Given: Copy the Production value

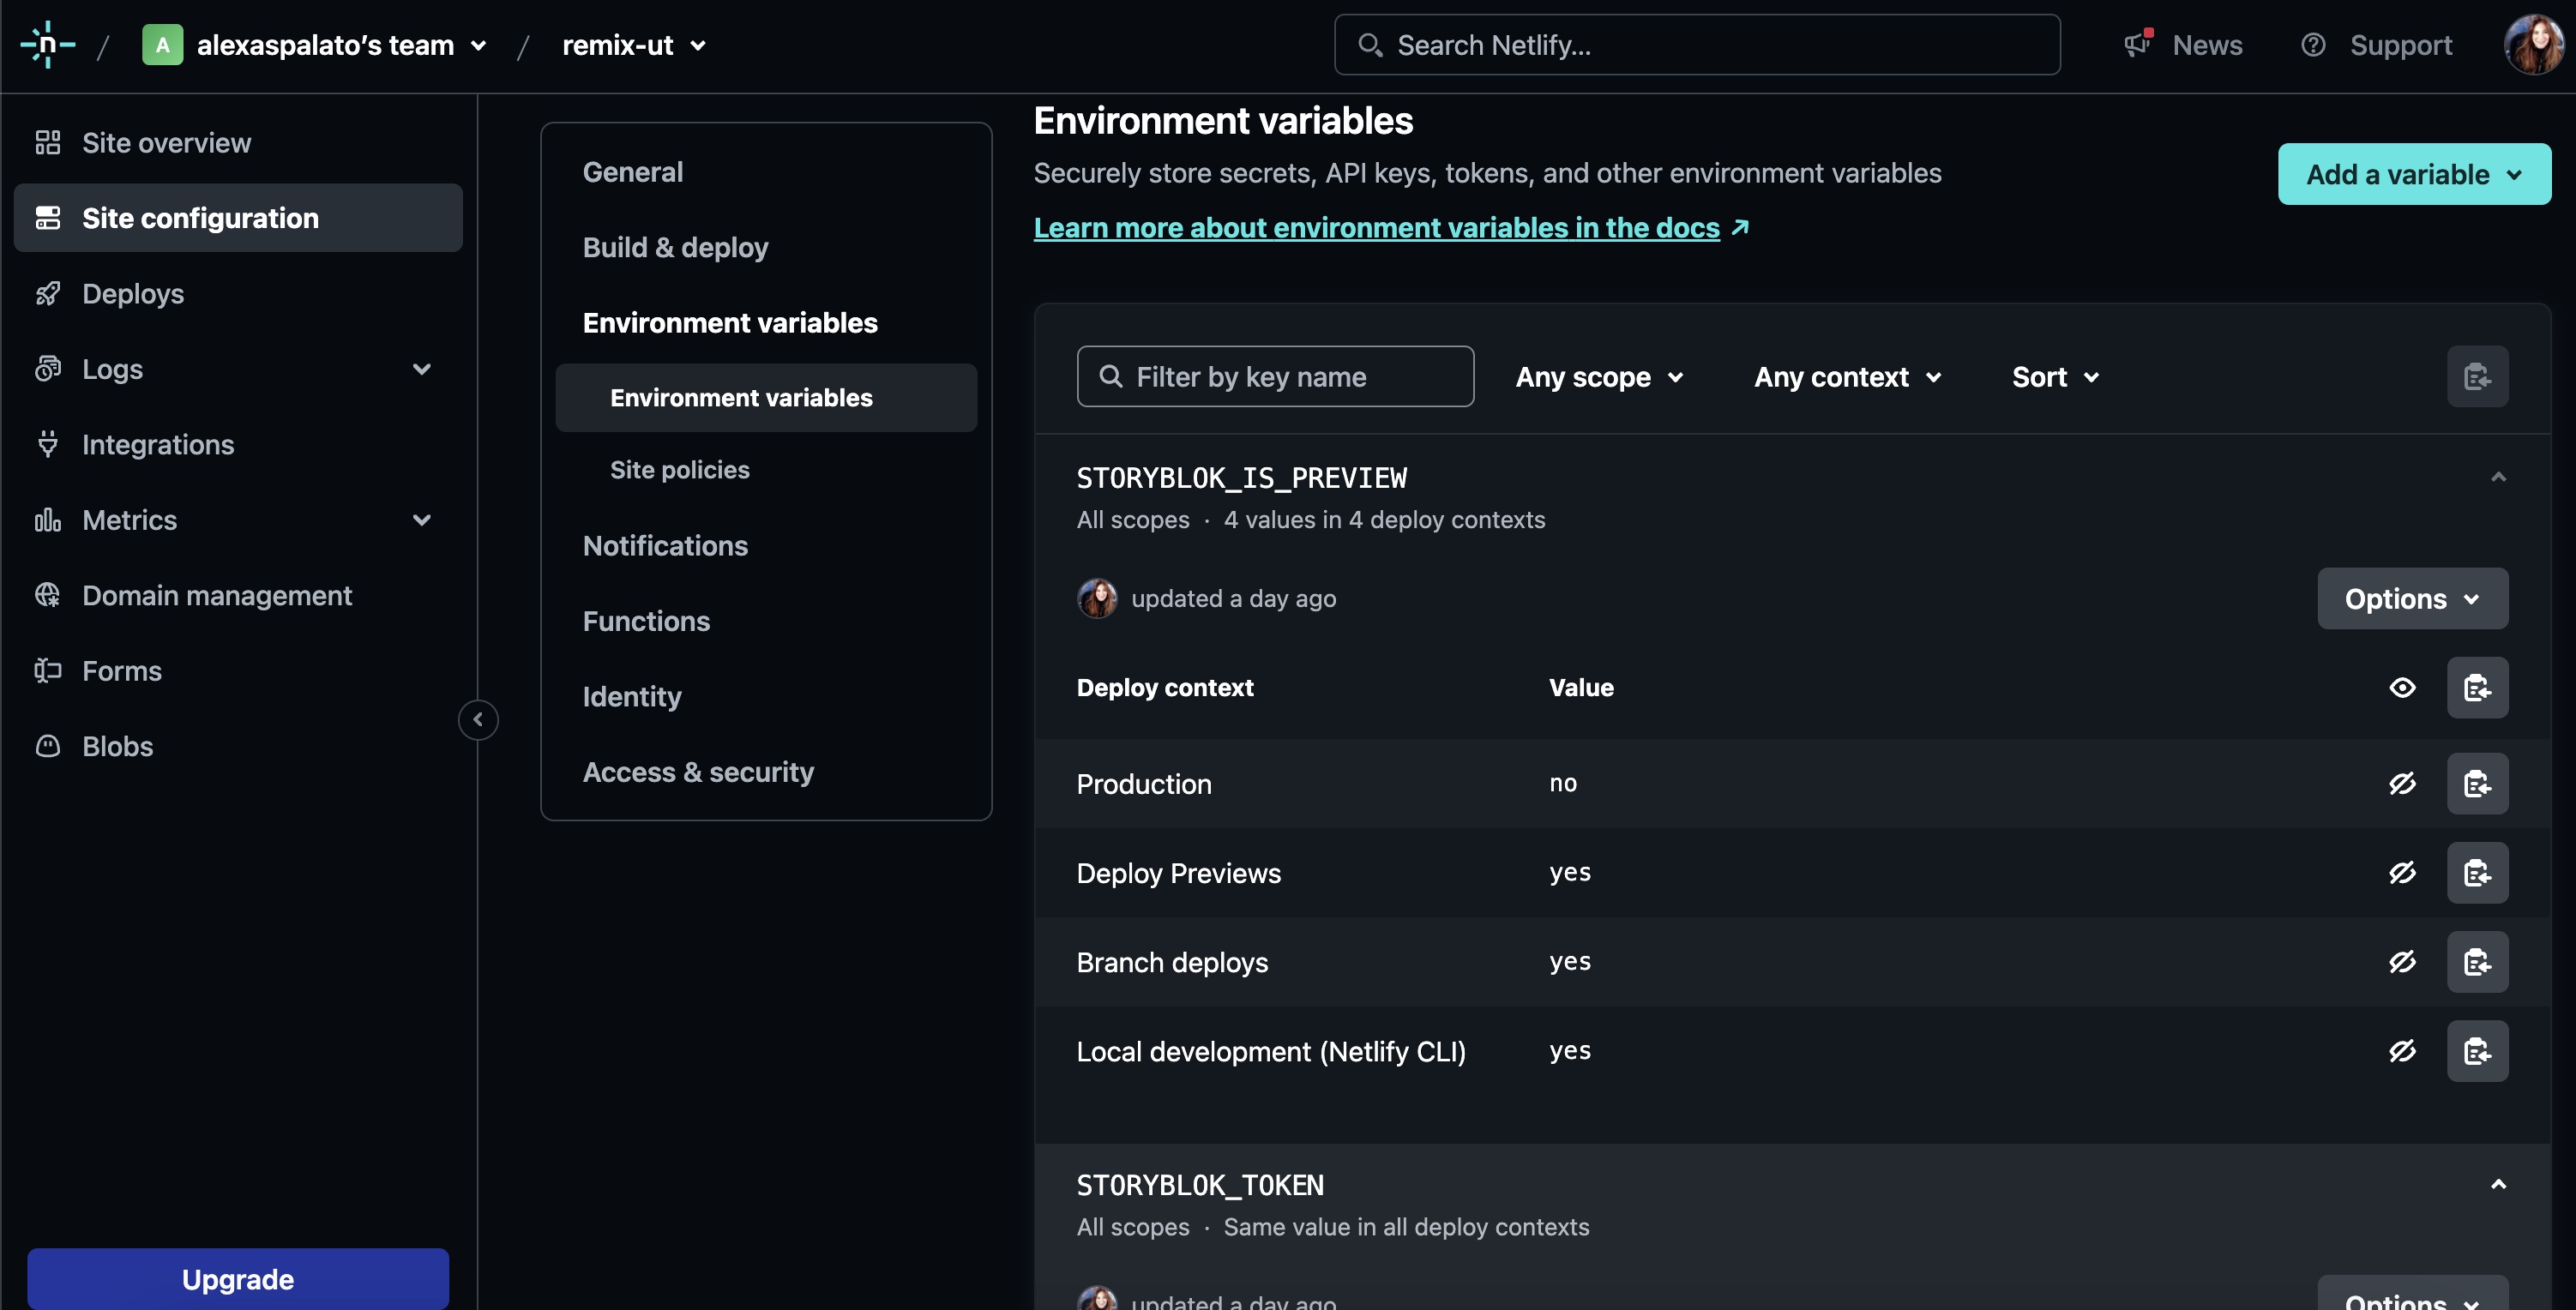Looking at the screenshot, I should pyautogui.click(x=2477, y=783).
